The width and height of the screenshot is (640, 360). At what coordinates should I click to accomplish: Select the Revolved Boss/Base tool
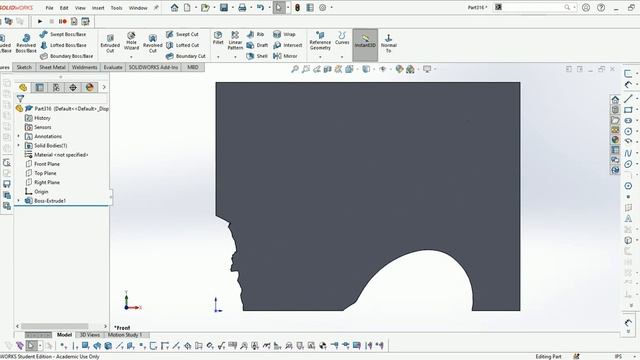point(26,43)
